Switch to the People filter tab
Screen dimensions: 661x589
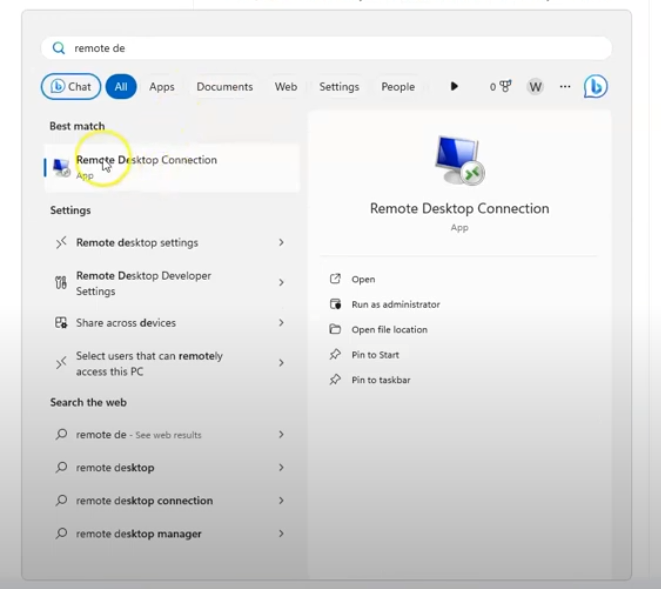(398, 86)
